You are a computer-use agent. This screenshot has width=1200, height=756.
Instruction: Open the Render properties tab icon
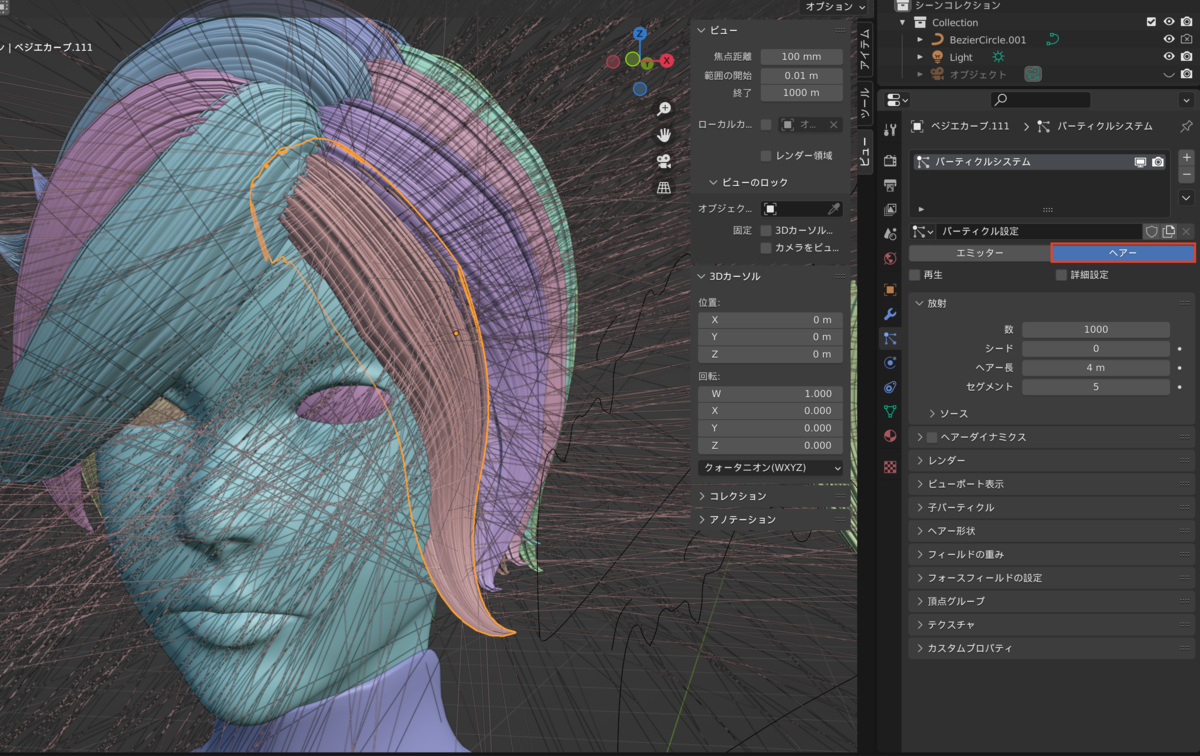click(890, 161)
